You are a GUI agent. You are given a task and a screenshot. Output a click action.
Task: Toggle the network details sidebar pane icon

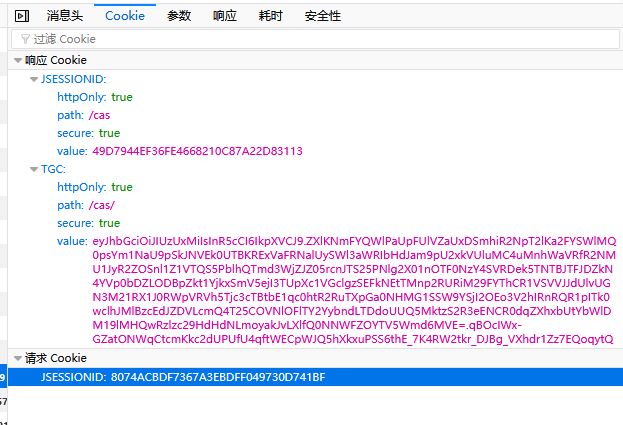pyautogui.click(x=22, y=16)
